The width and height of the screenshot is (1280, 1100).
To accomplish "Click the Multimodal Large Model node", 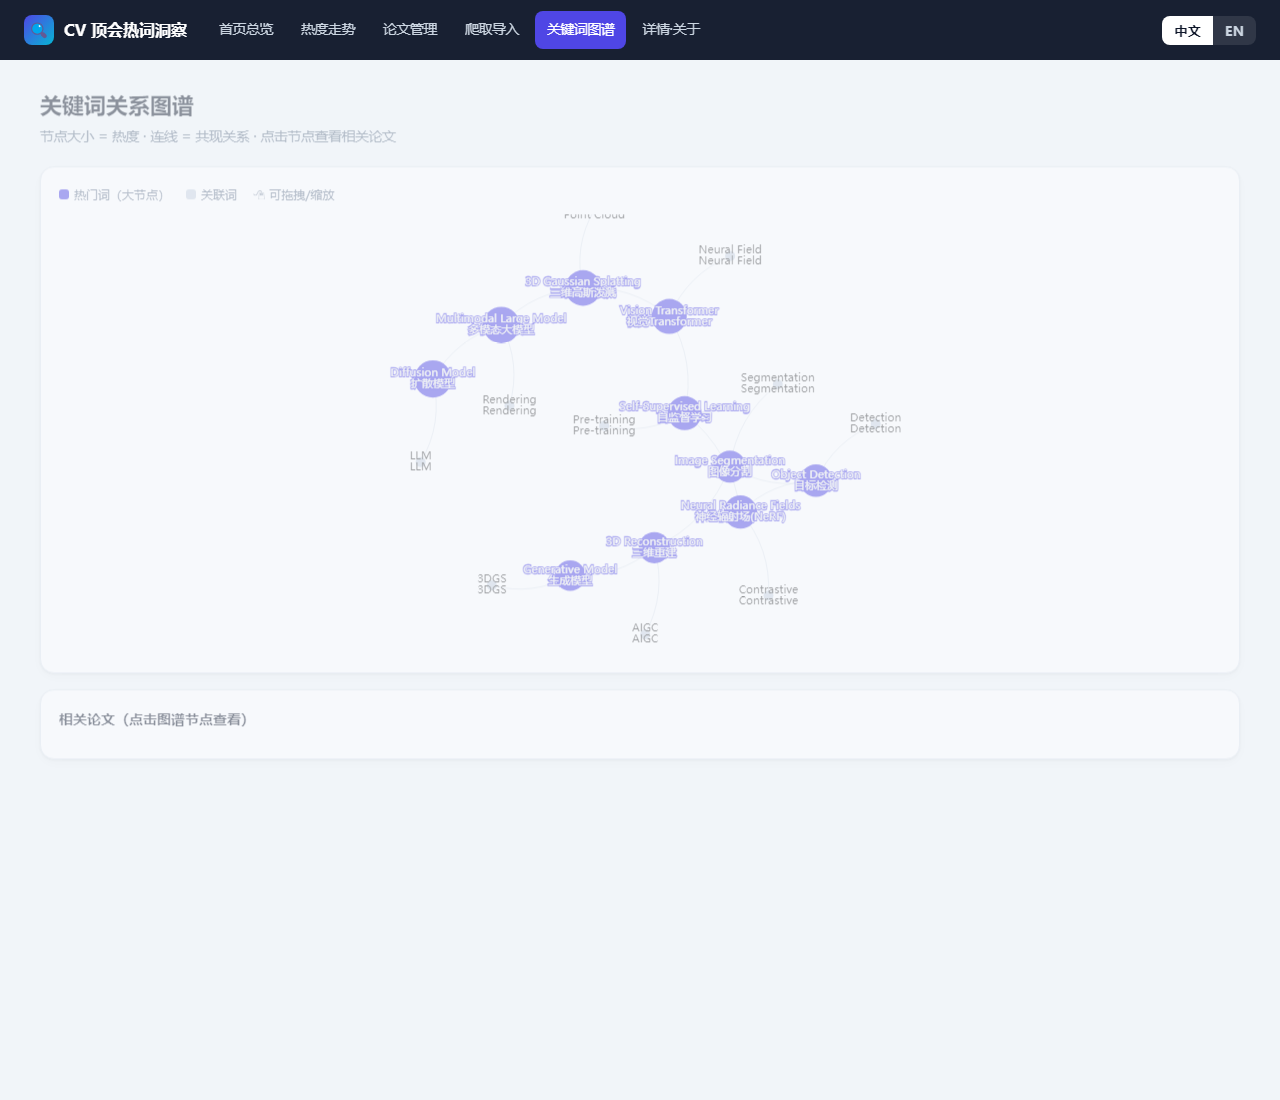I will (x=501, y=325).
